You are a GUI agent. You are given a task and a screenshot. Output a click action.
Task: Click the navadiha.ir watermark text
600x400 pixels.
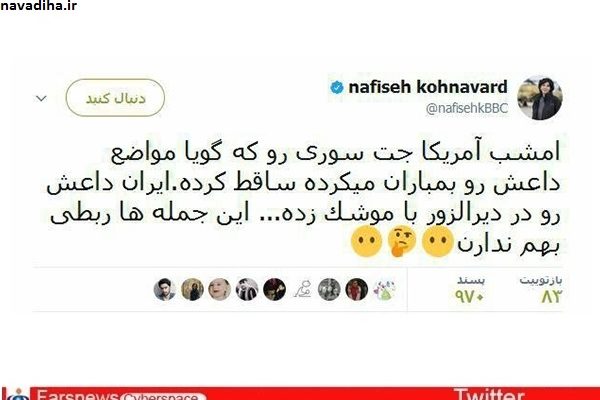(39, 5)
